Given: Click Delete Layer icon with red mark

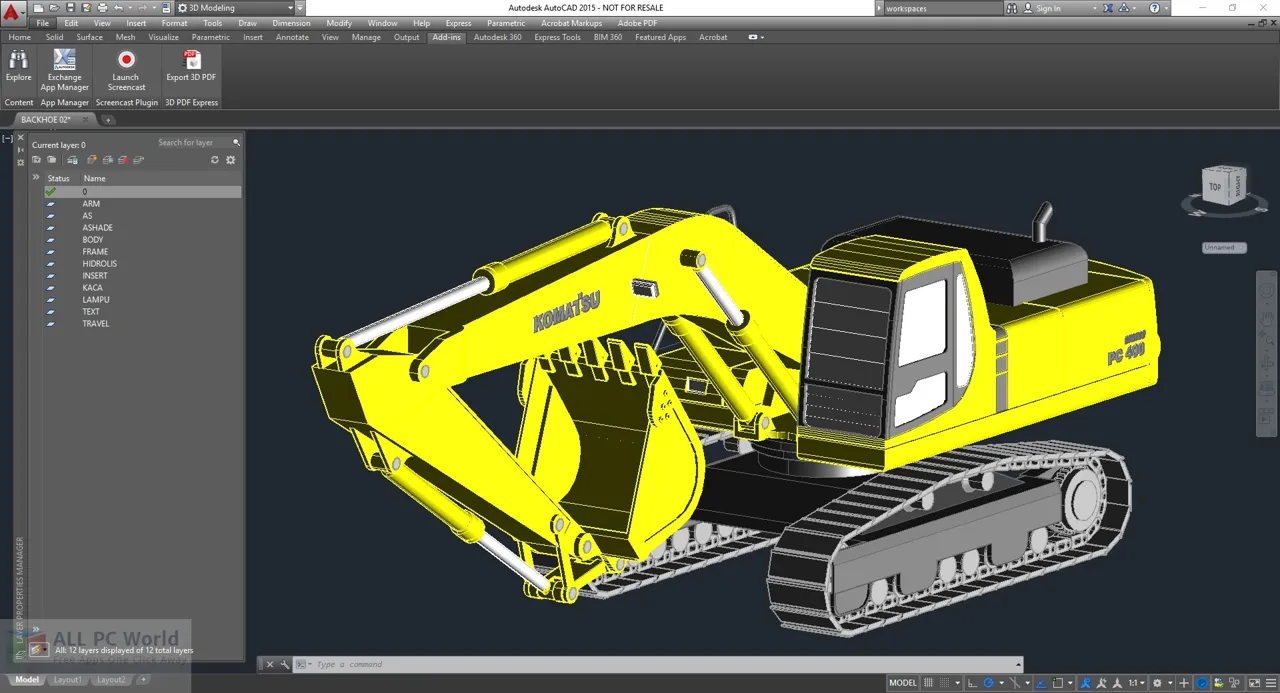Looking at the screenshot, I should [x=123, y=159].
